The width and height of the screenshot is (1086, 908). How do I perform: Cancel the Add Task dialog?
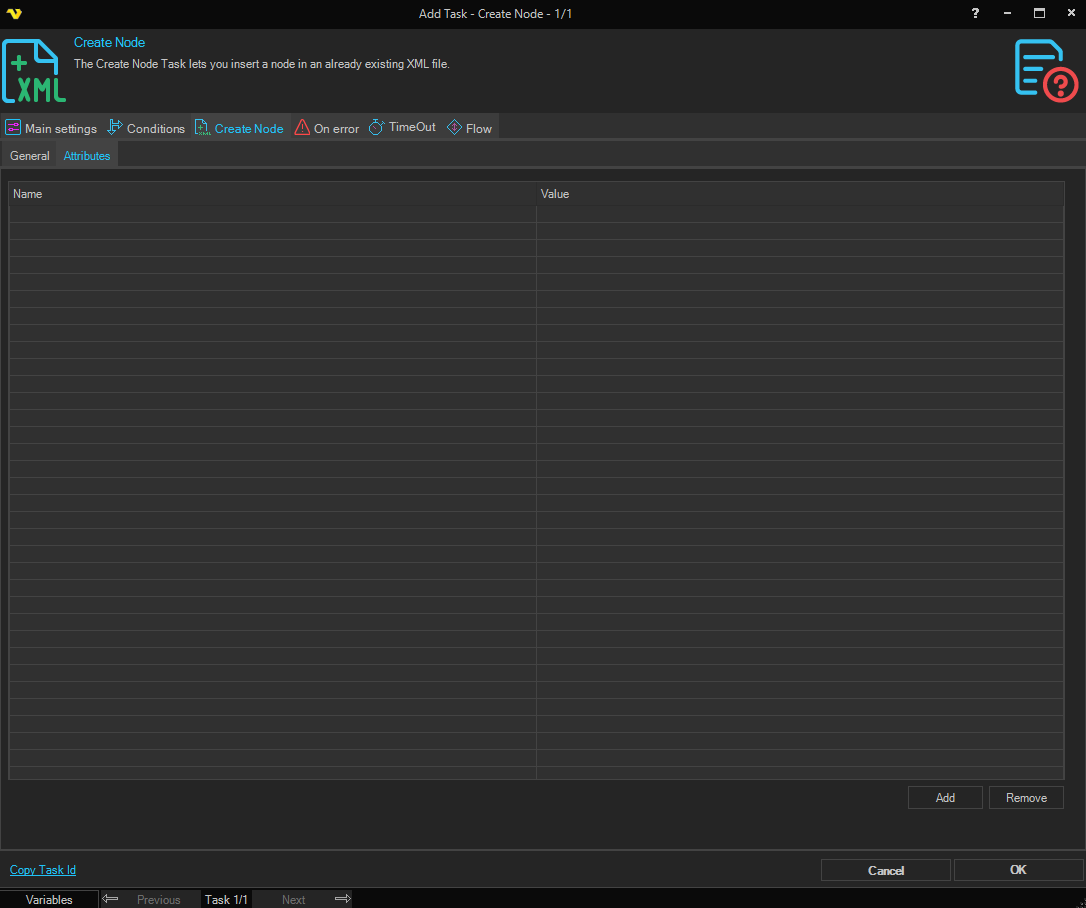click(x=885, y=870)
